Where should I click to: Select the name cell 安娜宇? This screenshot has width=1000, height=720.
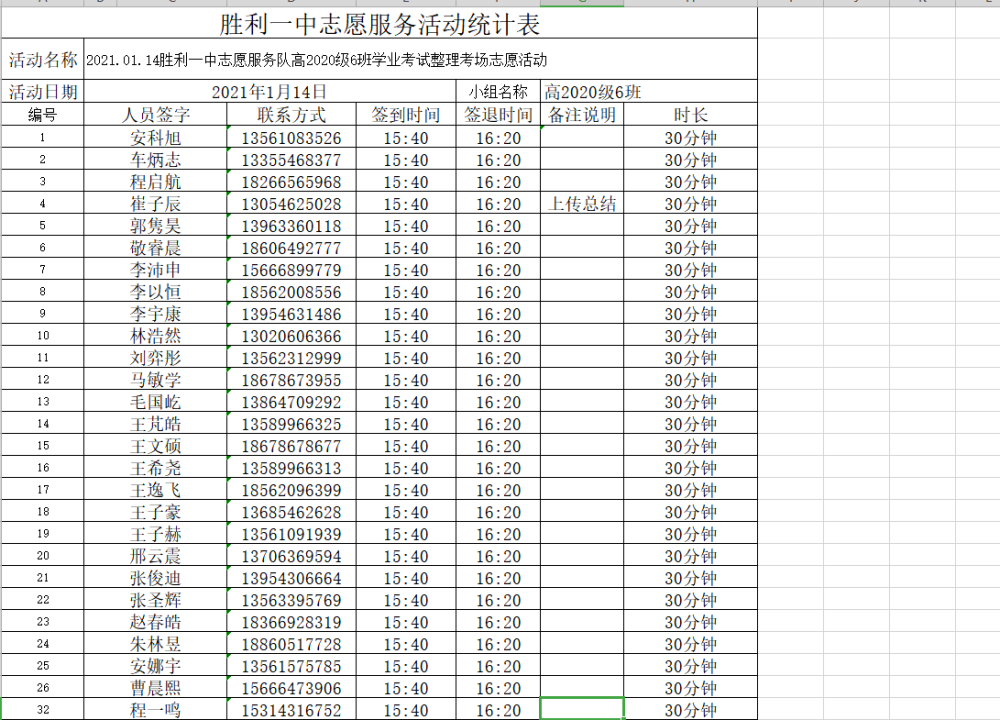[x=156, y=665]
